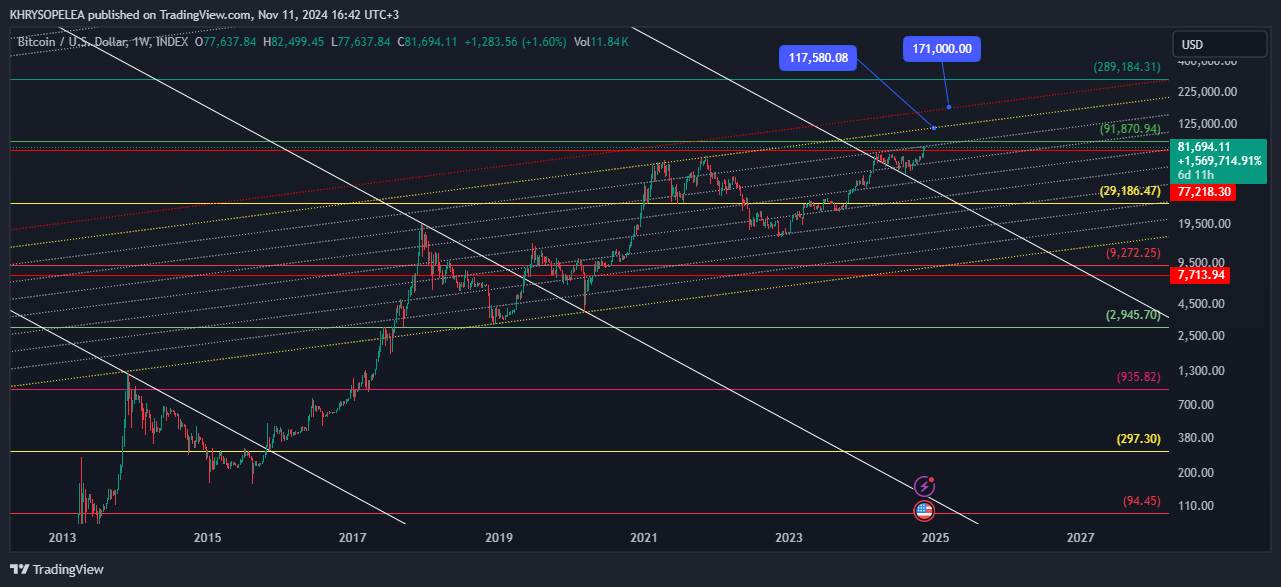
Task: Click the open value O77,637.84
Action: pos(226,42)
